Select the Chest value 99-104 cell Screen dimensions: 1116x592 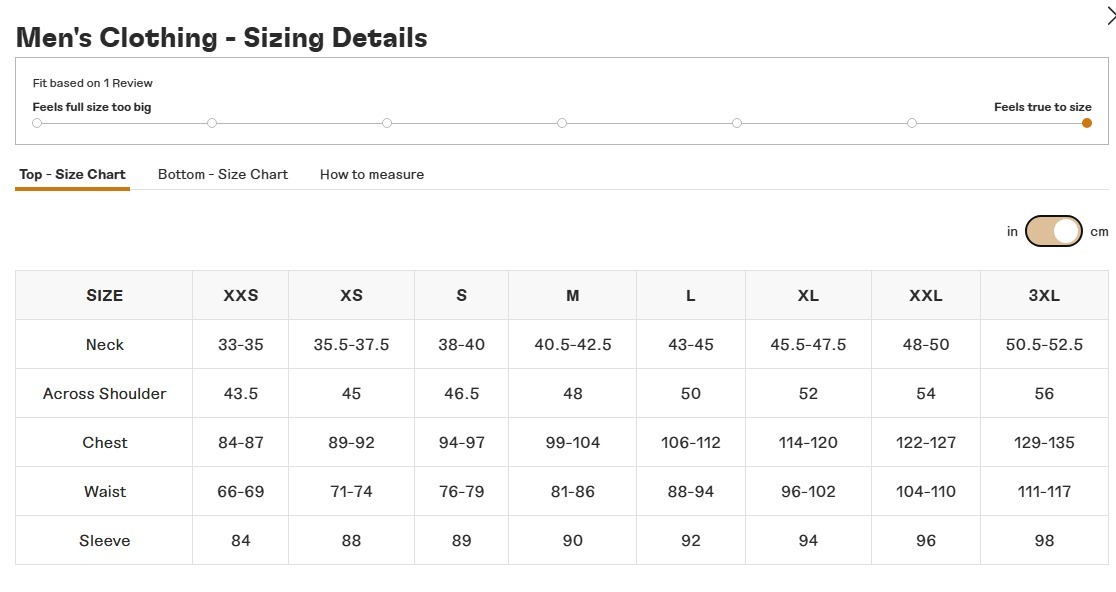[572, 442]
